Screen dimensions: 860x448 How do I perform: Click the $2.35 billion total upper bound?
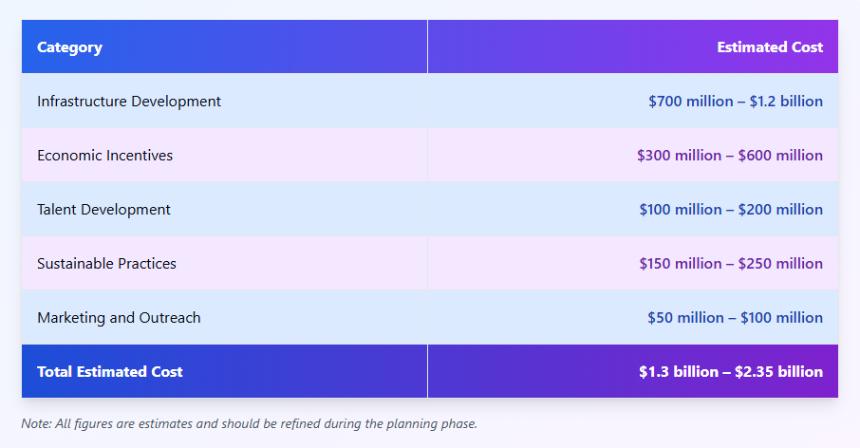779,371
